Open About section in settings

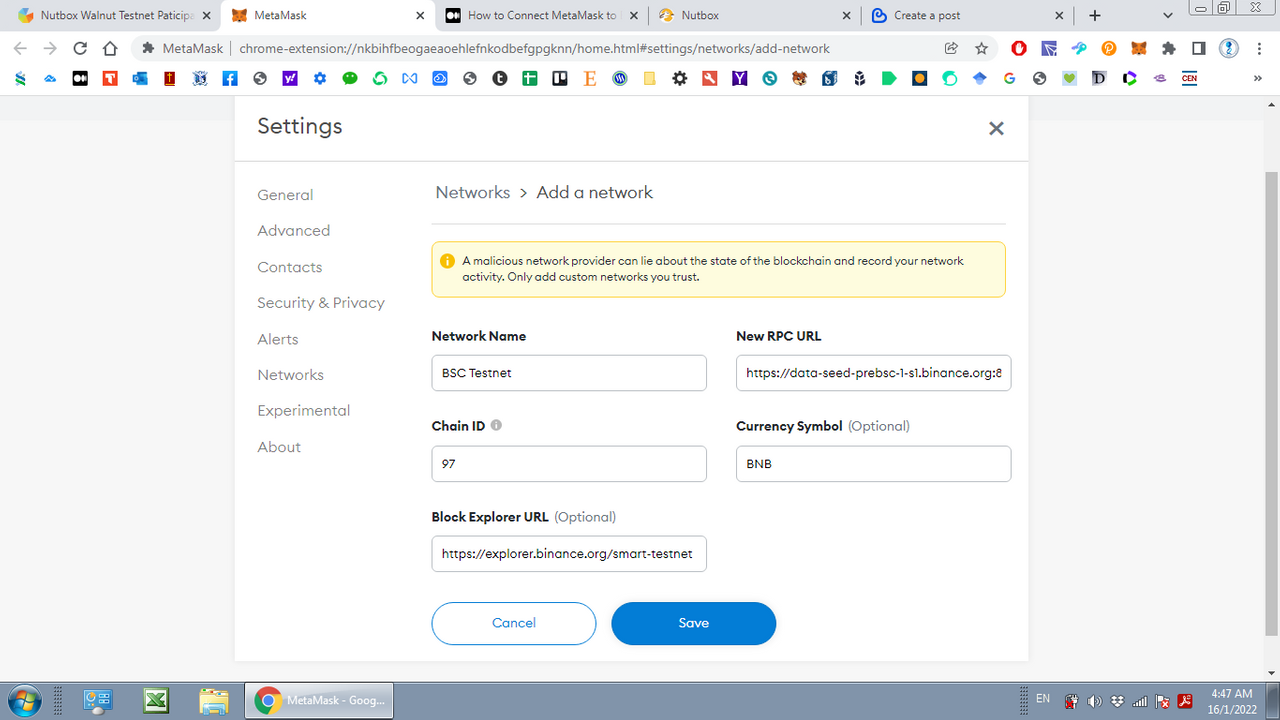click(279, 447)
